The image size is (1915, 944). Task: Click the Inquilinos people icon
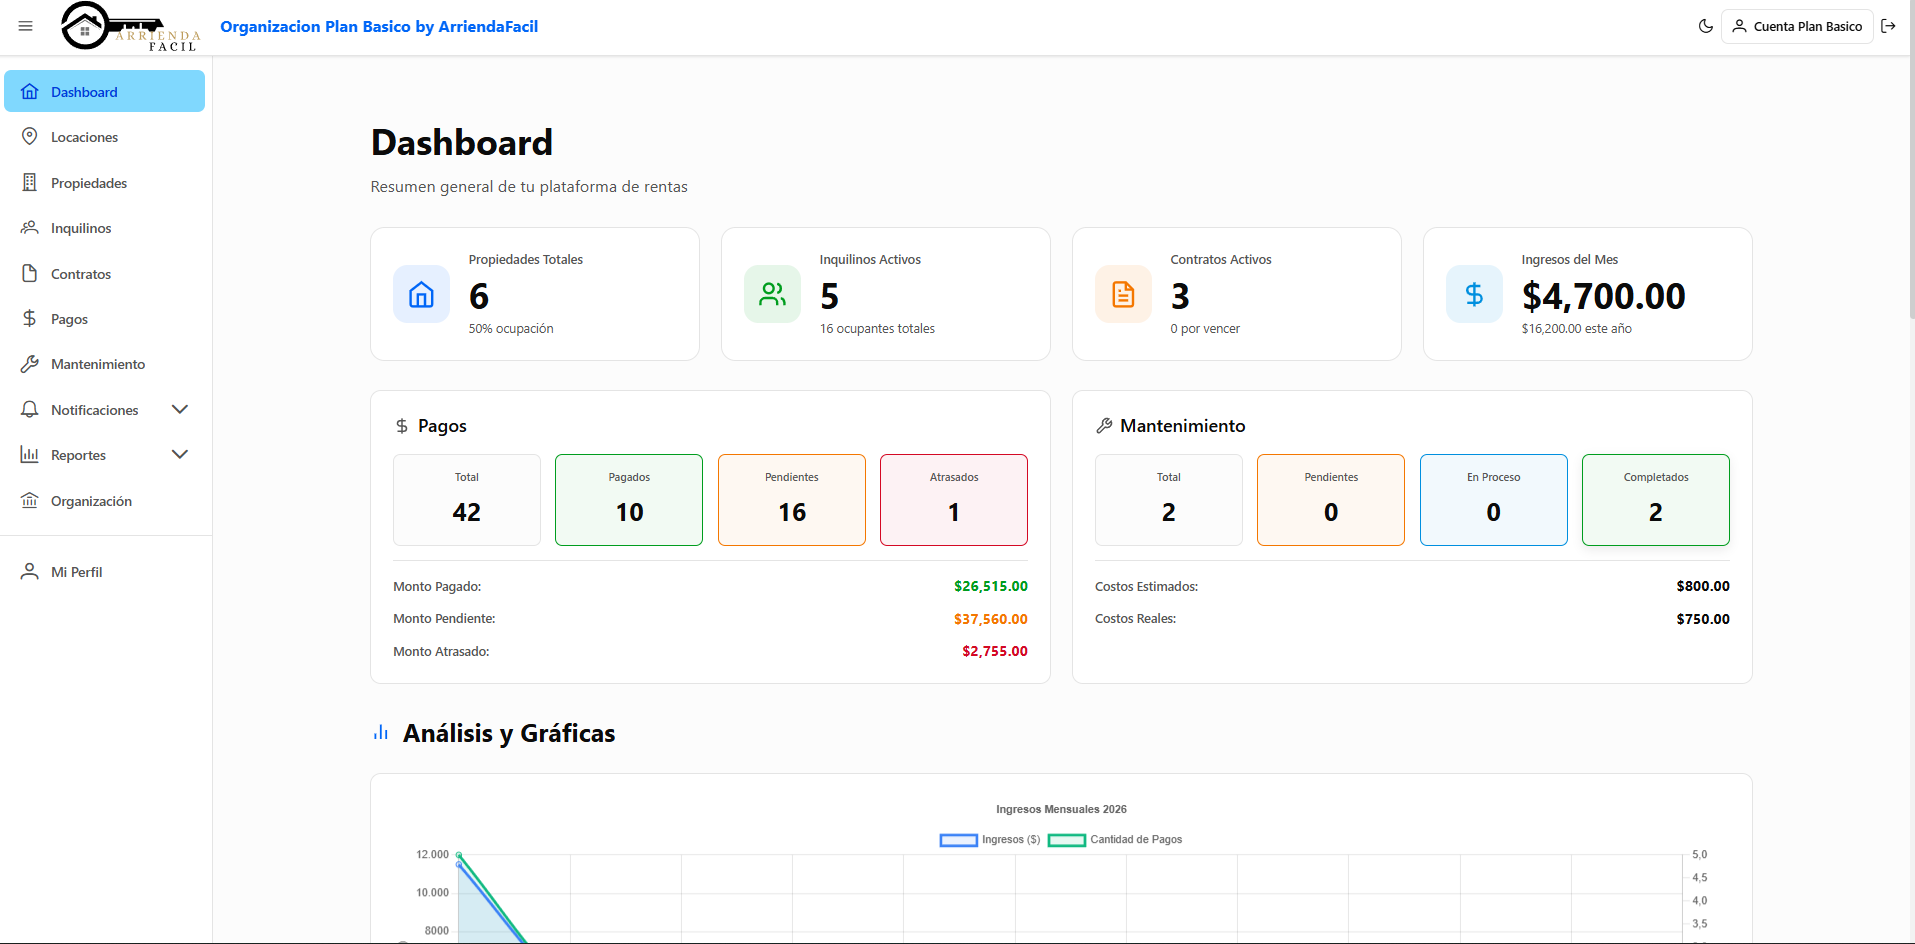tap(30, 227)
